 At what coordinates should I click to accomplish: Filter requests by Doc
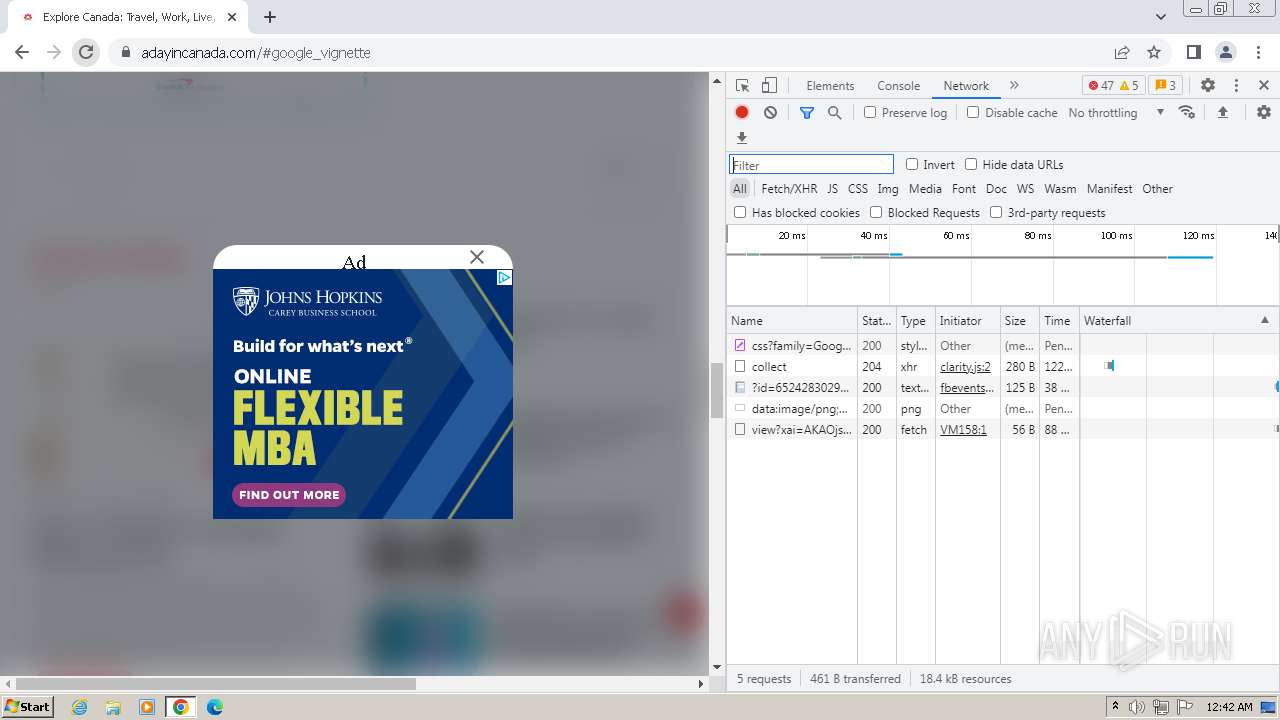(996, 188)
